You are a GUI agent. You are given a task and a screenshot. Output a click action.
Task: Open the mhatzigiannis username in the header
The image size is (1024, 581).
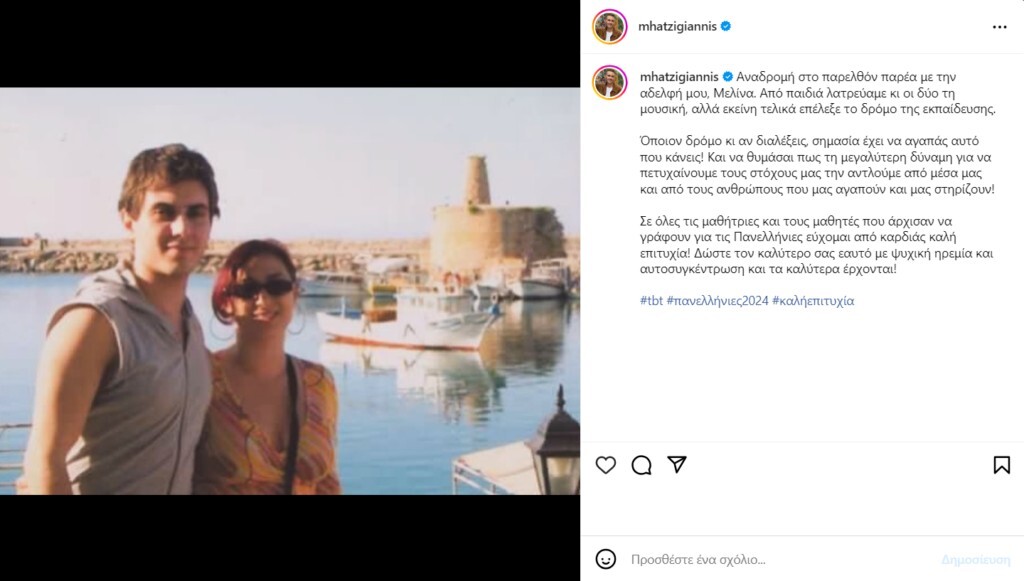click(x=677, y=27)
